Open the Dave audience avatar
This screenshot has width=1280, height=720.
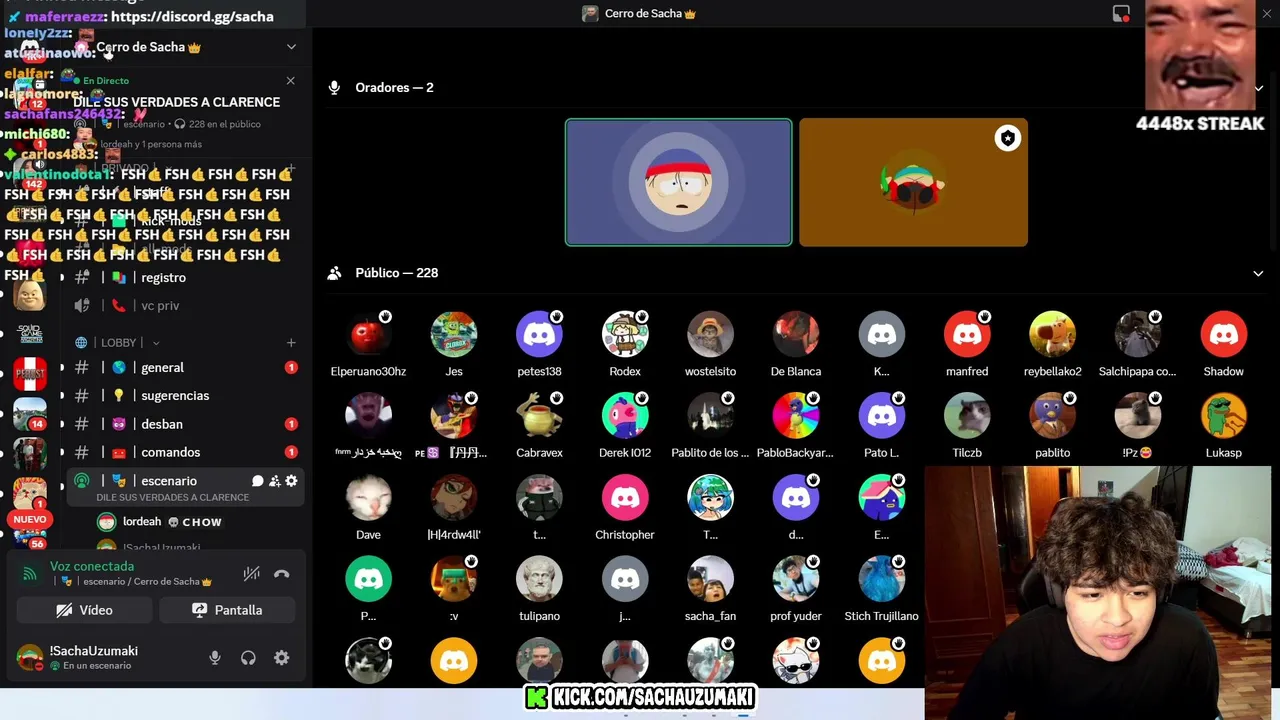click(x=368, y=497)
